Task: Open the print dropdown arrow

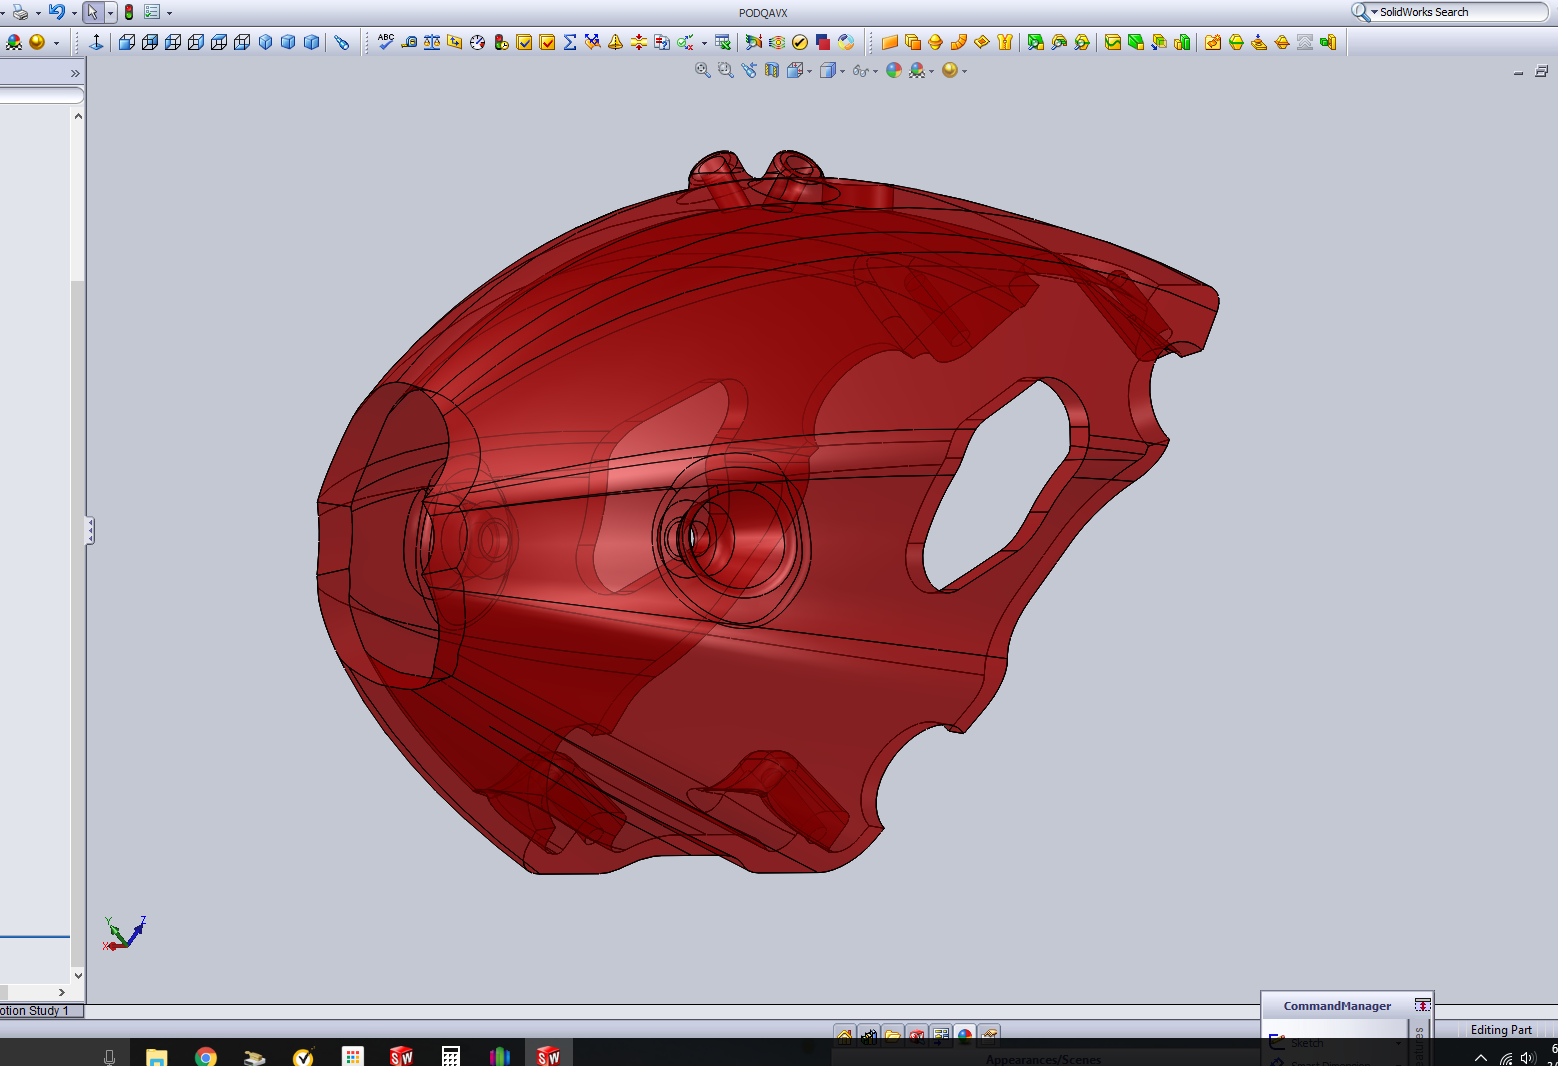Action: click(38, 13)
